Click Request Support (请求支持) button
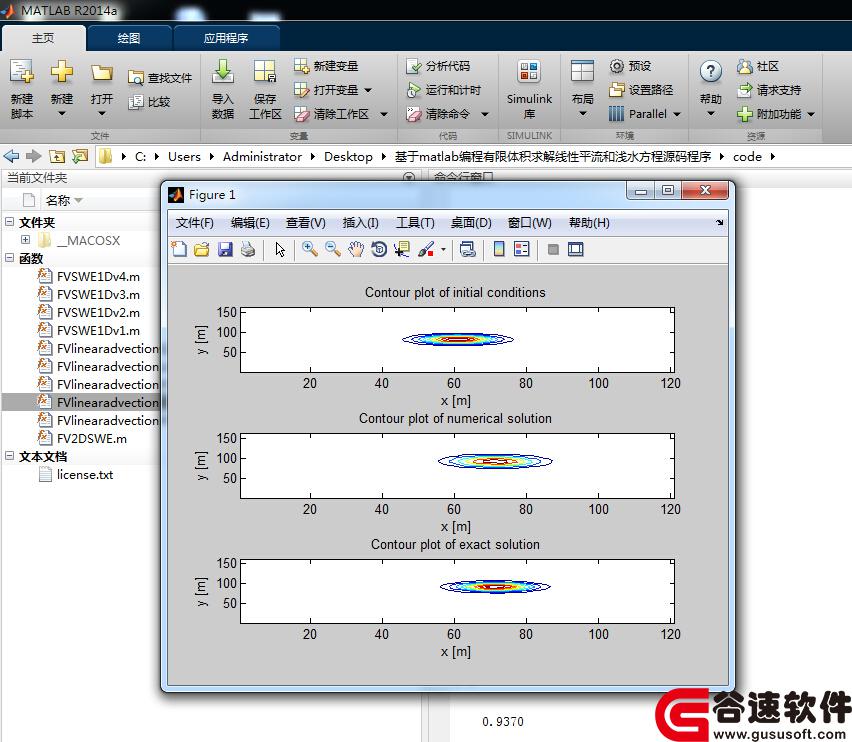The height and width of the screenshot is (742, 852). (x=769, y=90)
